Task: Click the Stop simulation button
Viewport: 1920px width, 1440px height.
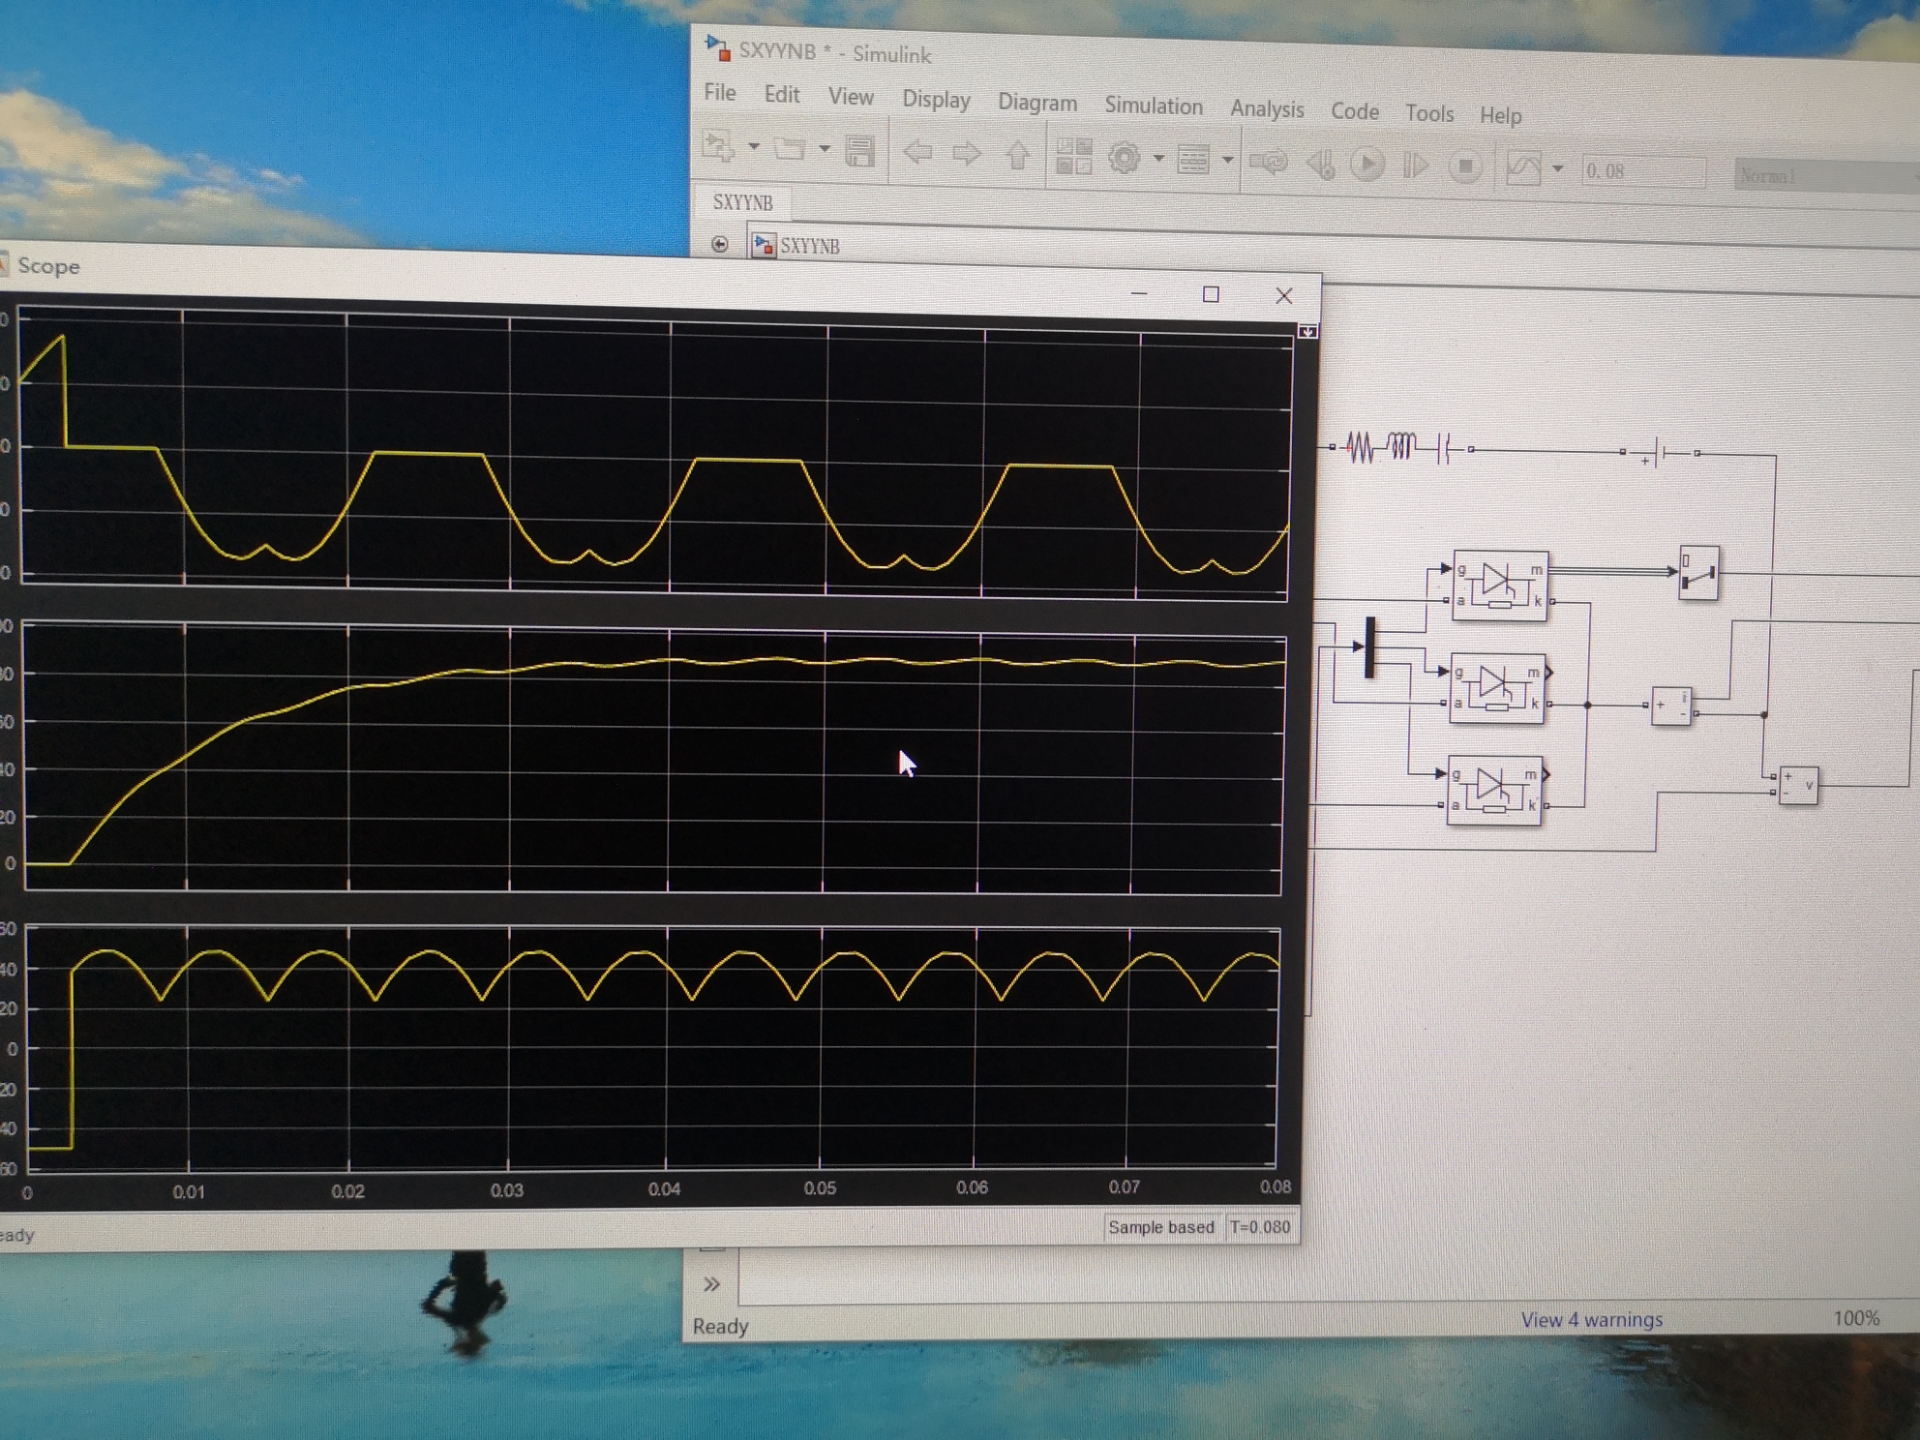Action: pyautogui.click(x=1465, y=167)
